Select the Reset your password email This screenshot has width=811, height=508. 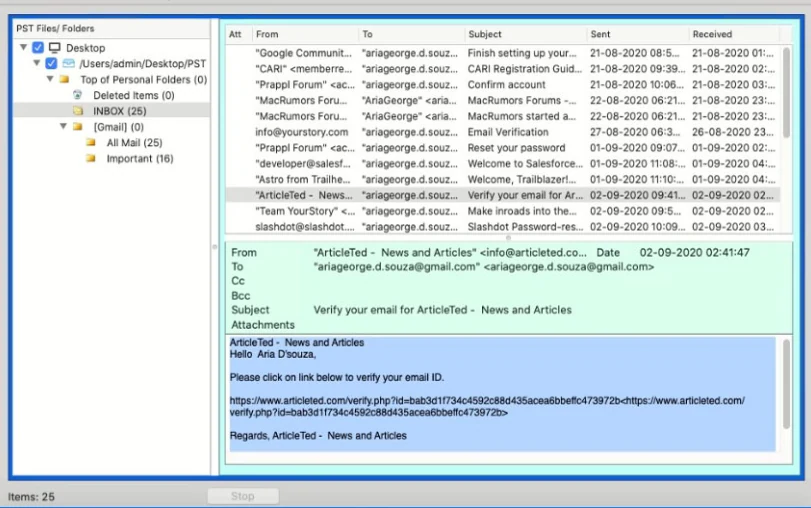pos(502,147)
